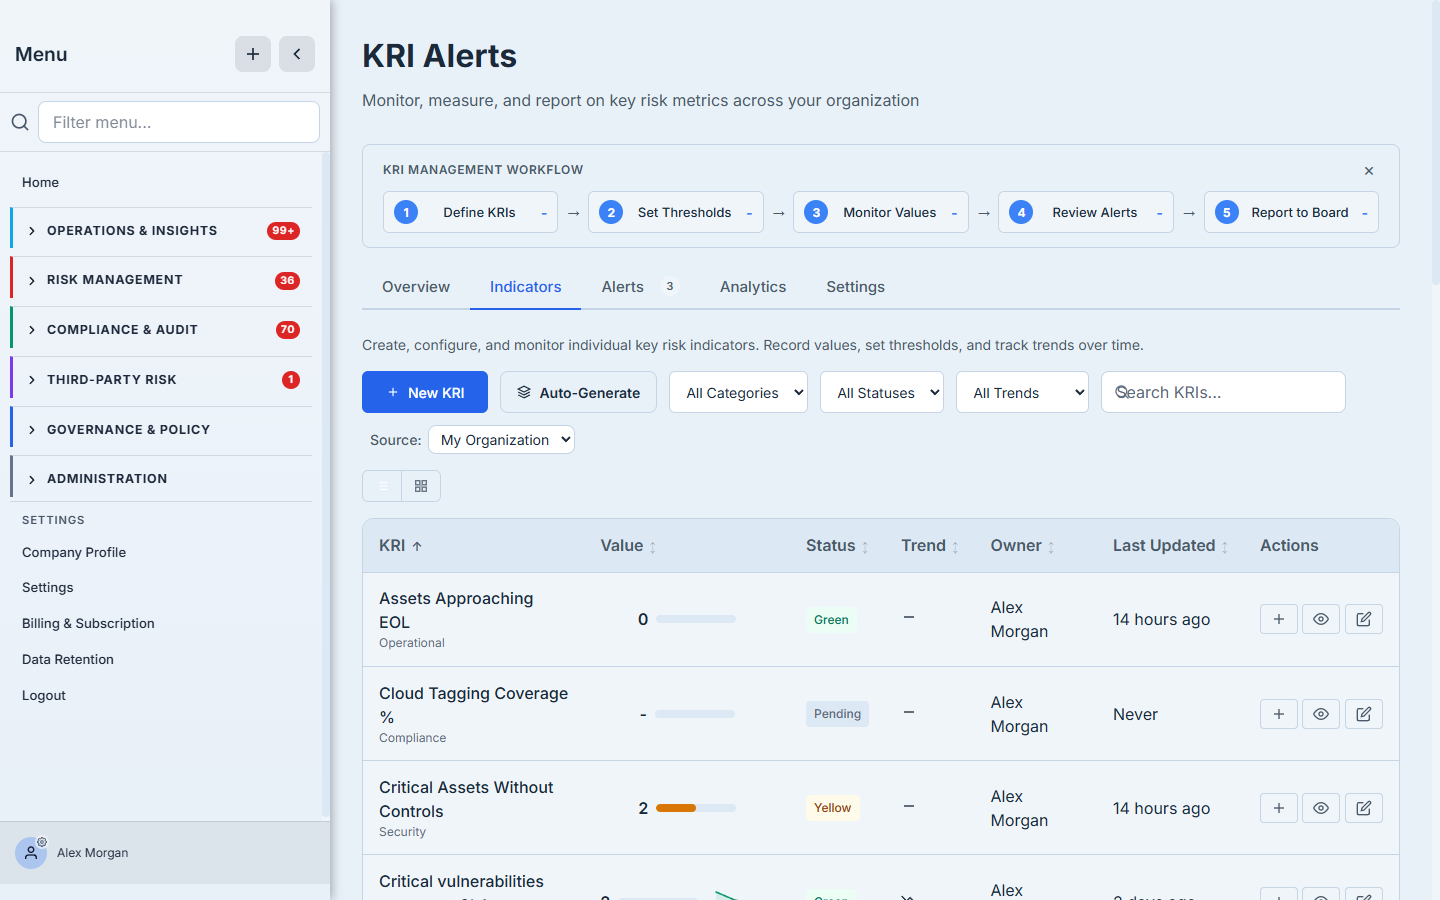This screenshot has width=1440, height=900.
Task: Add value for Assets Approaching EOL
Action: 1279,619
